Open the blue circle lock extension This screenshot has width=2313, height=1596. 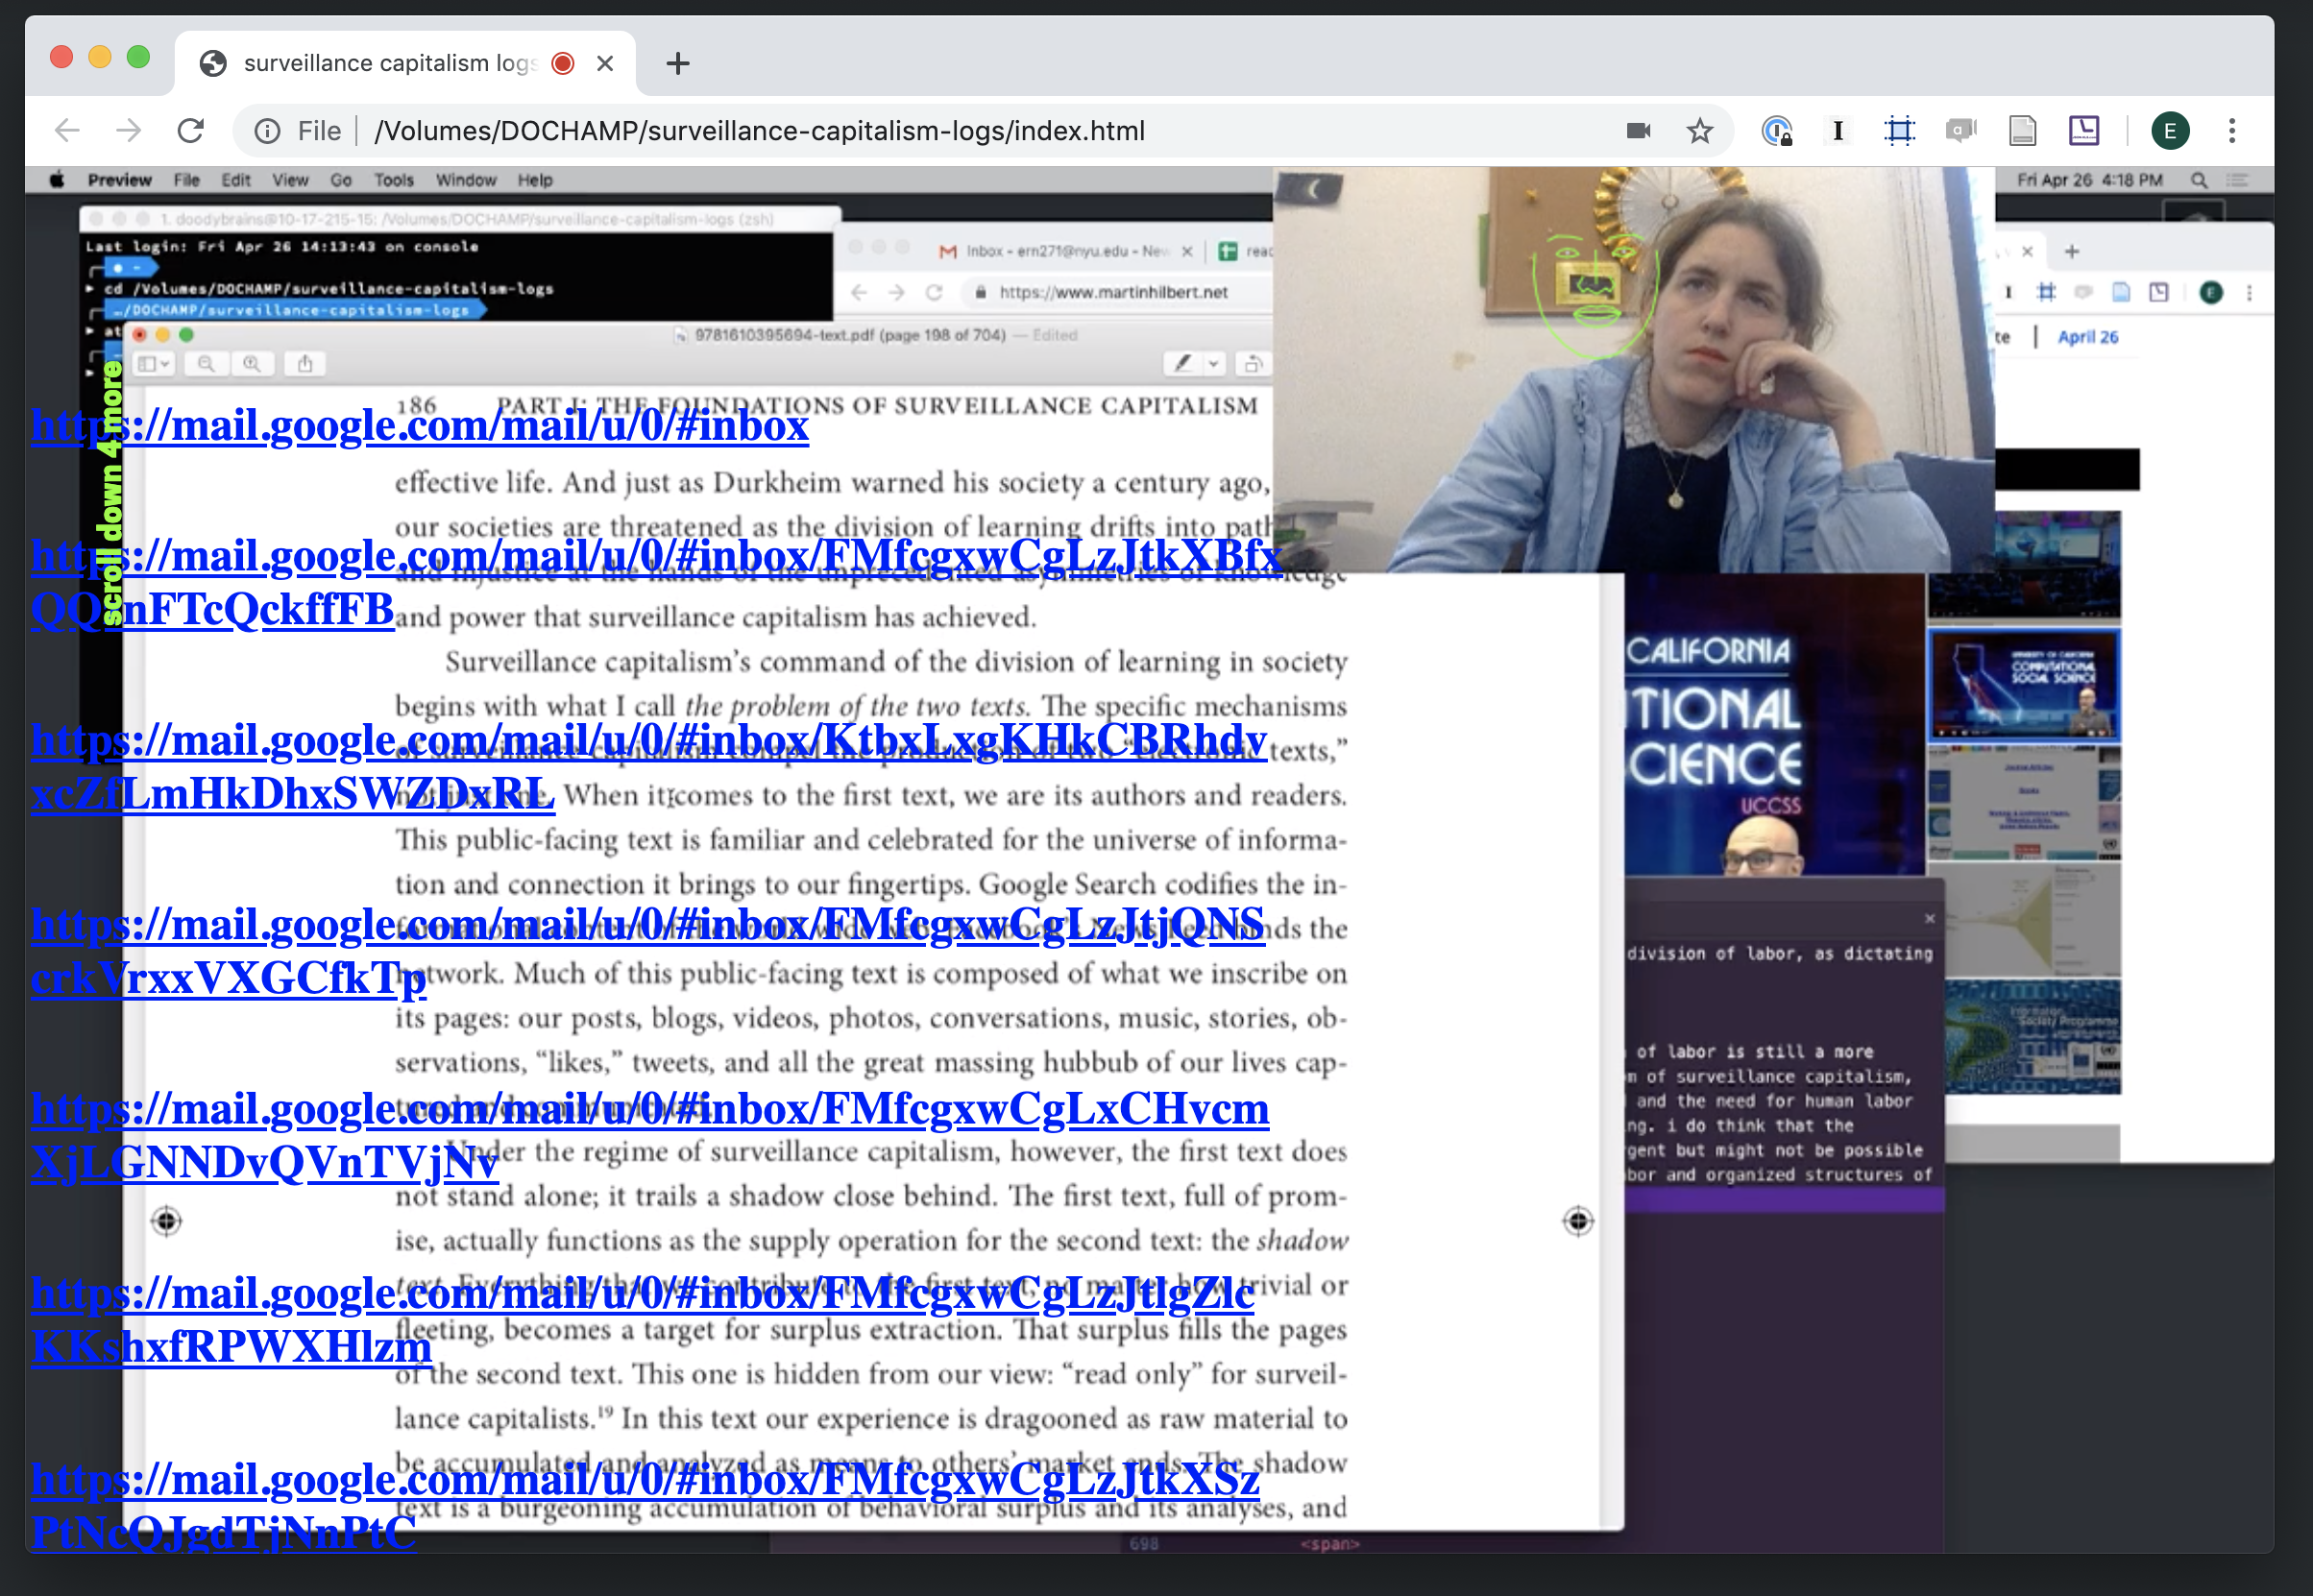pos(1776,131)
